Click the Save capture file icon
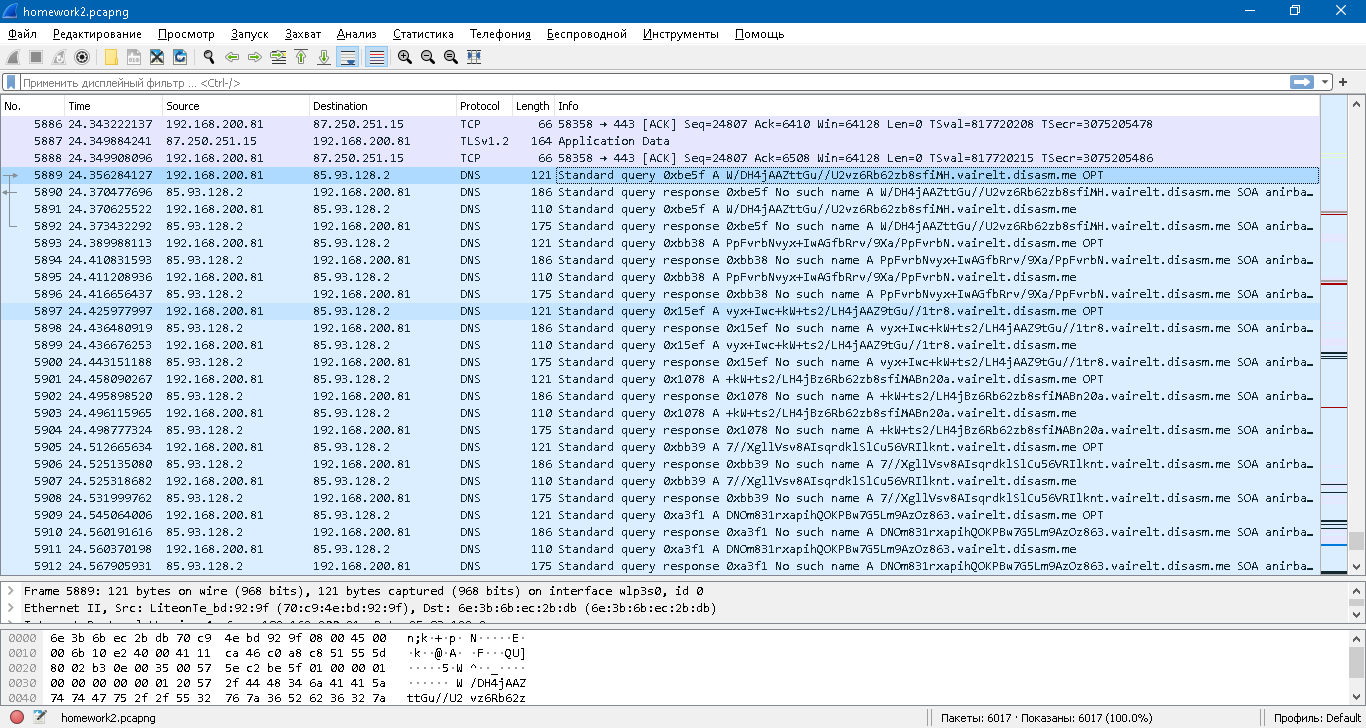 pos(134,57)
